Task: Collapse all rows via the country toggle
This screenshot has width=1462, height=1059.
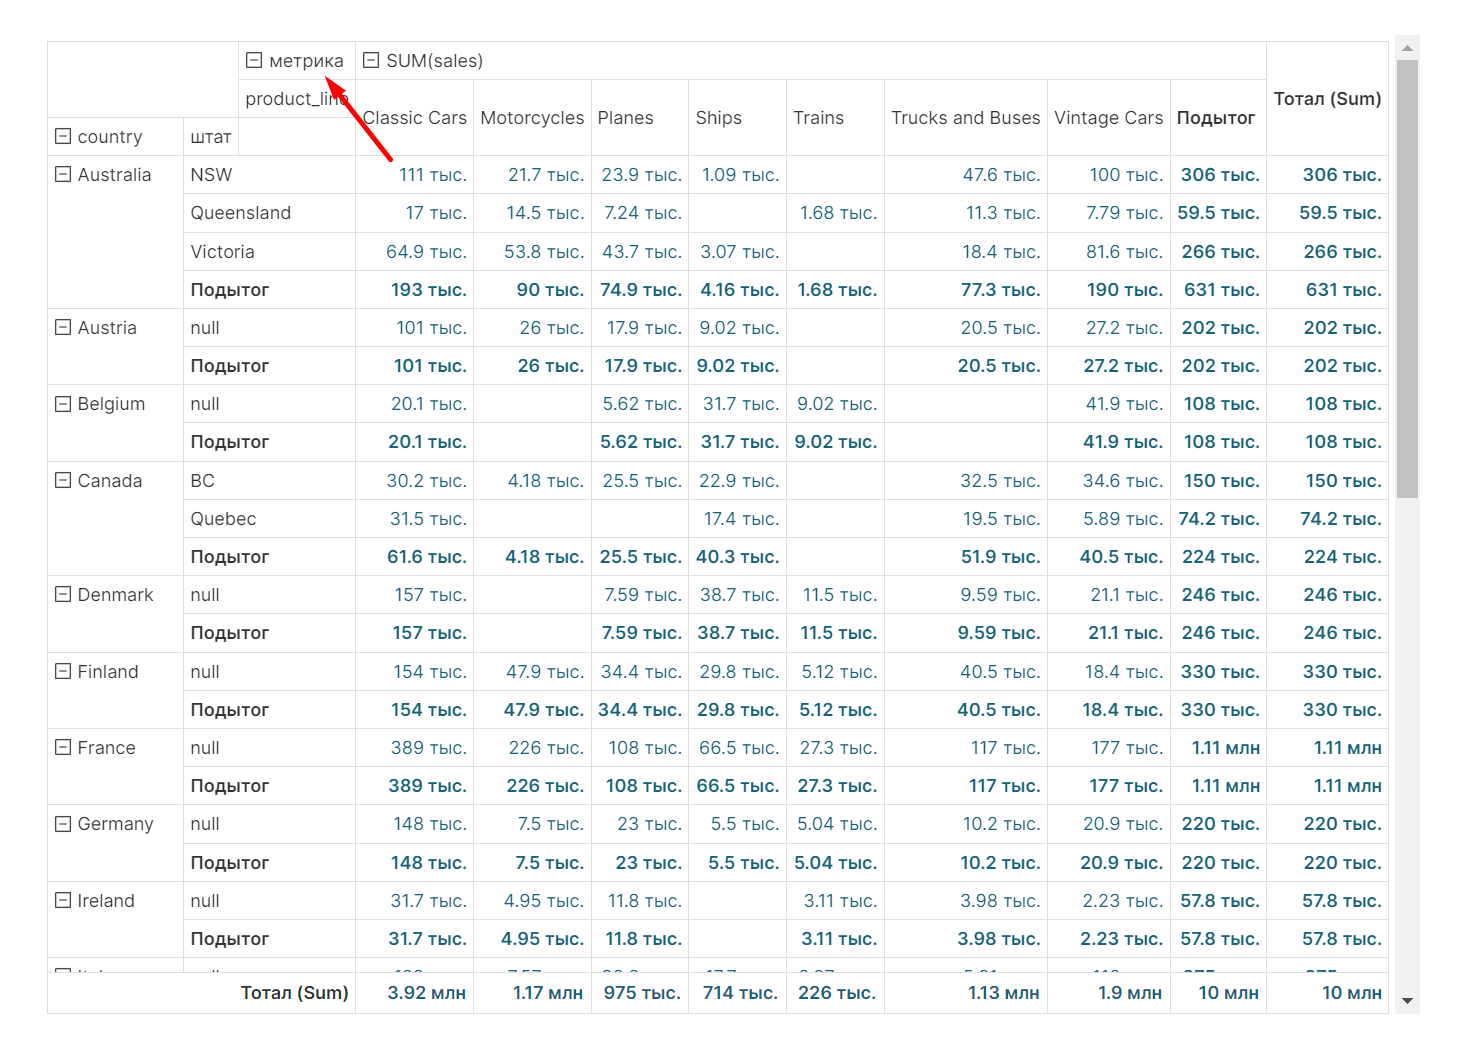Action: click(63, 136)
